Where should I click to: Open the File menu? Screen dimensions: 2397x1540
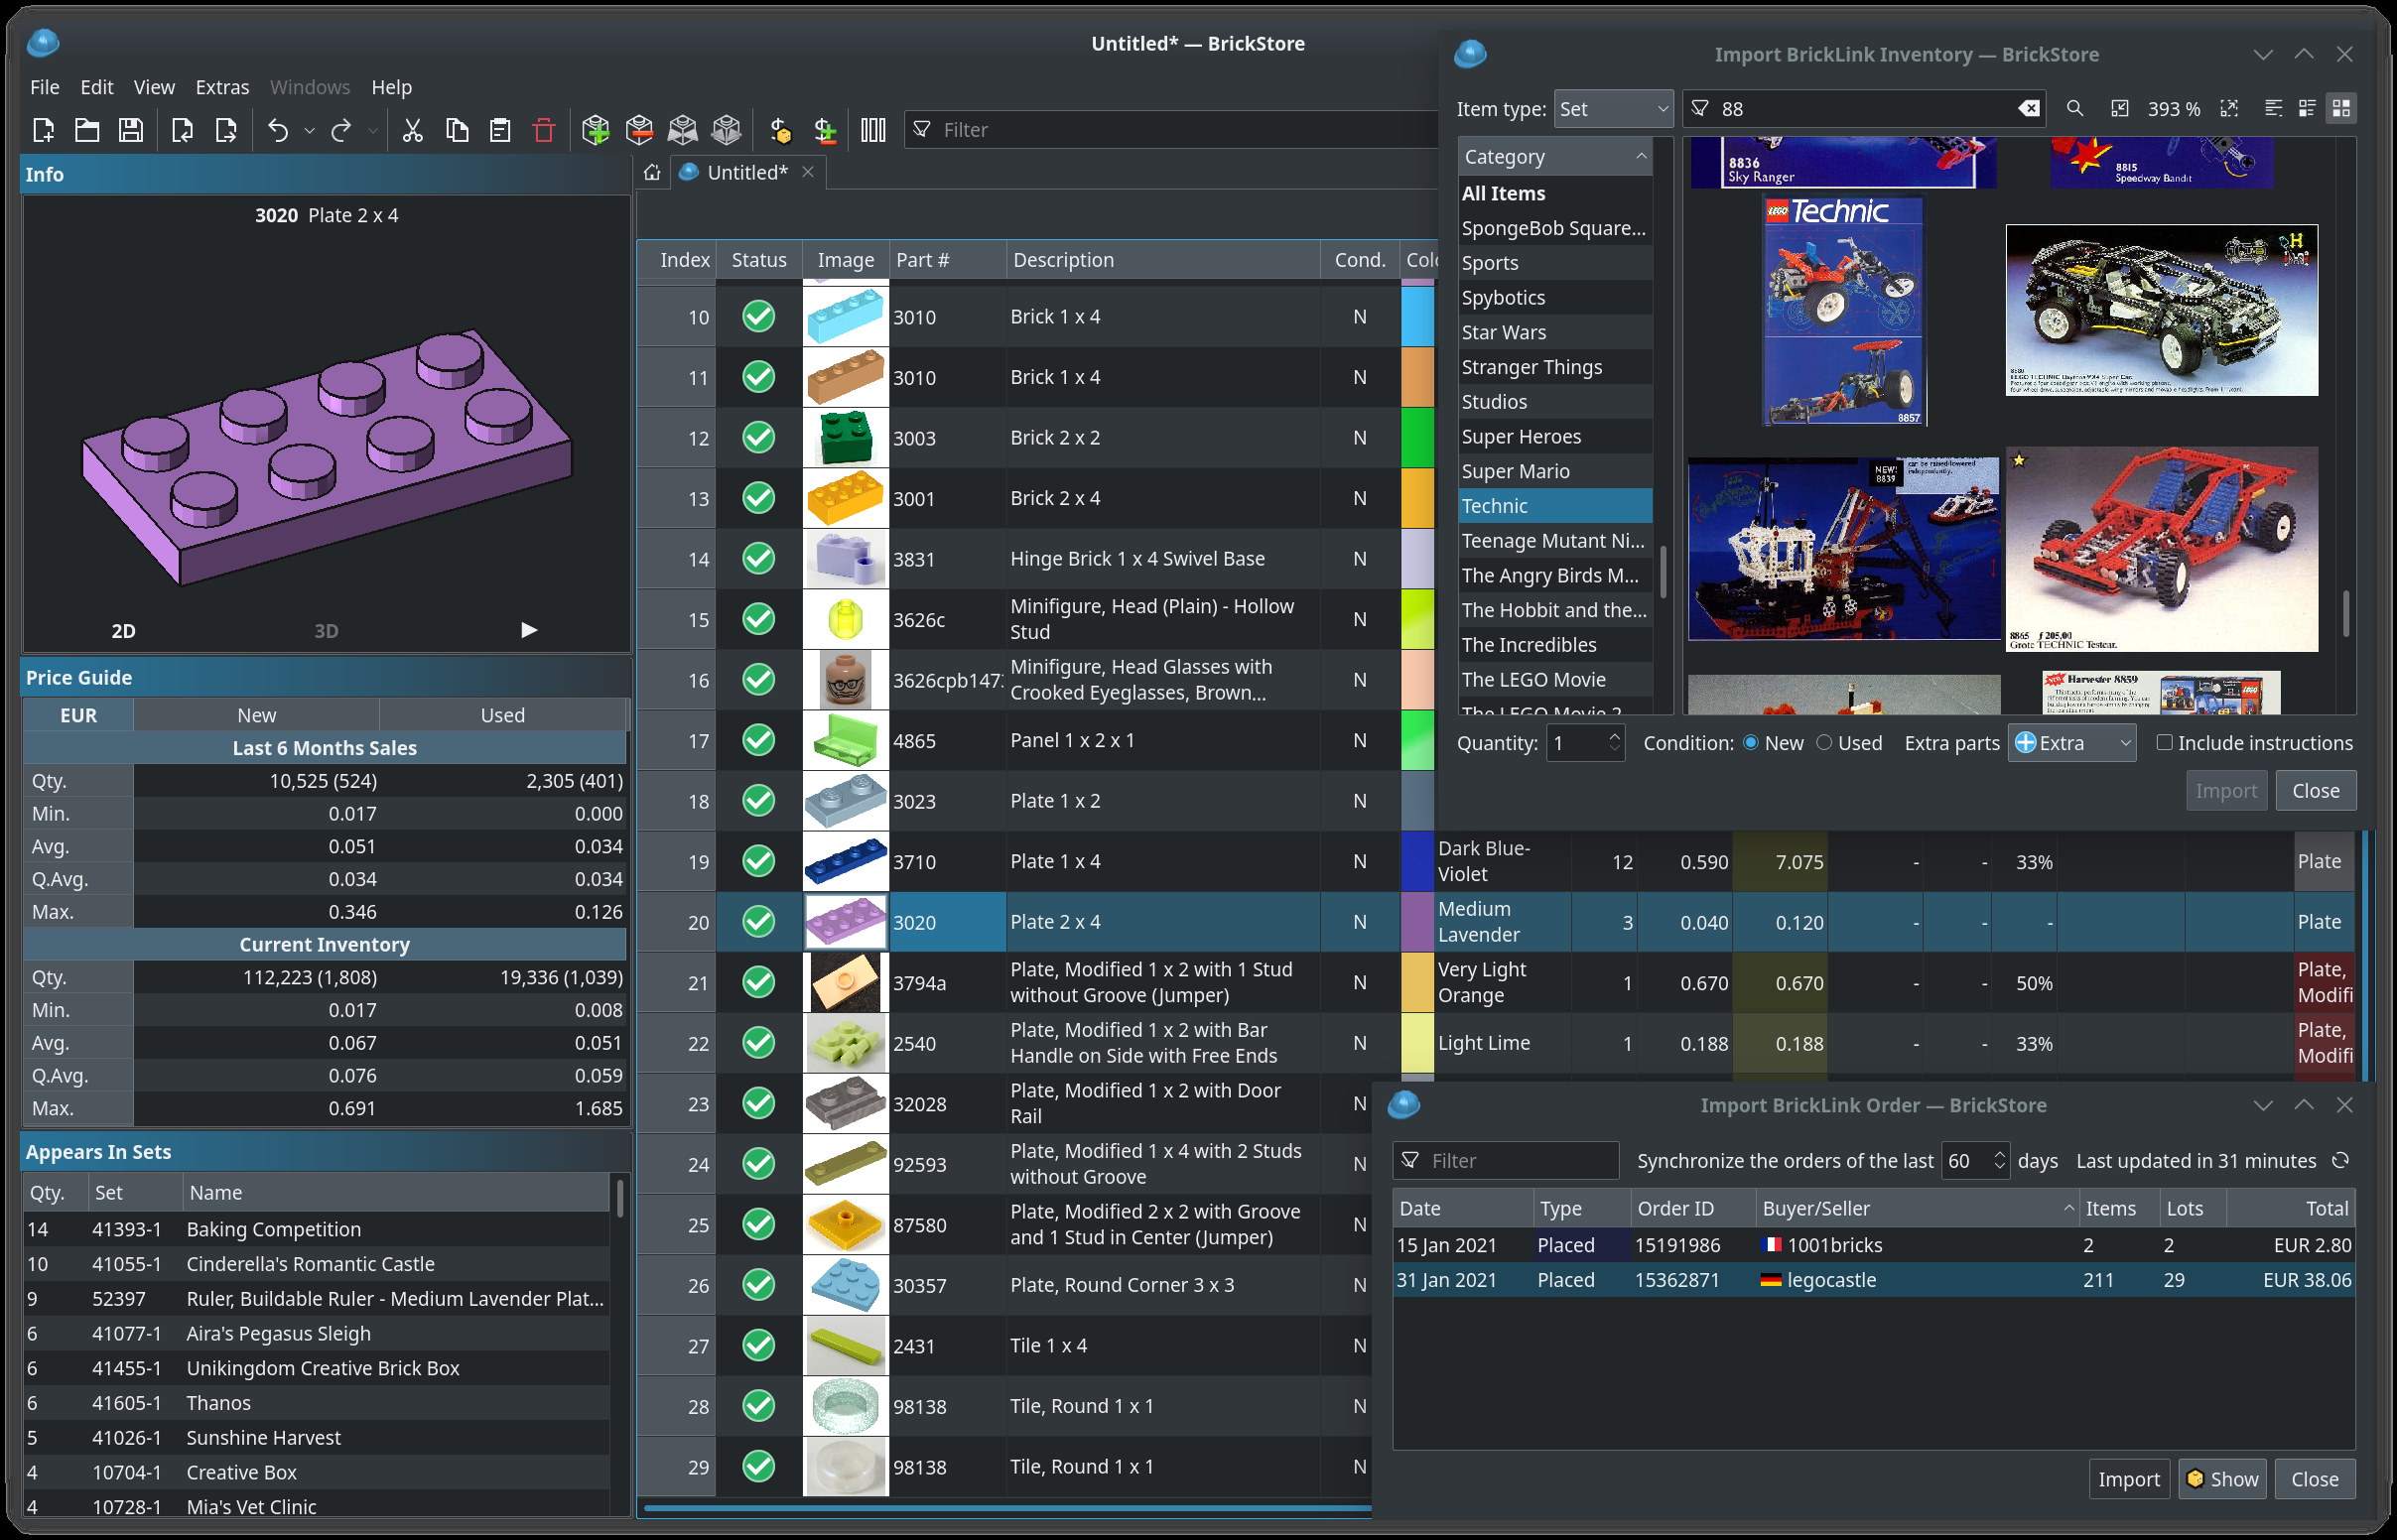[45, 87]
